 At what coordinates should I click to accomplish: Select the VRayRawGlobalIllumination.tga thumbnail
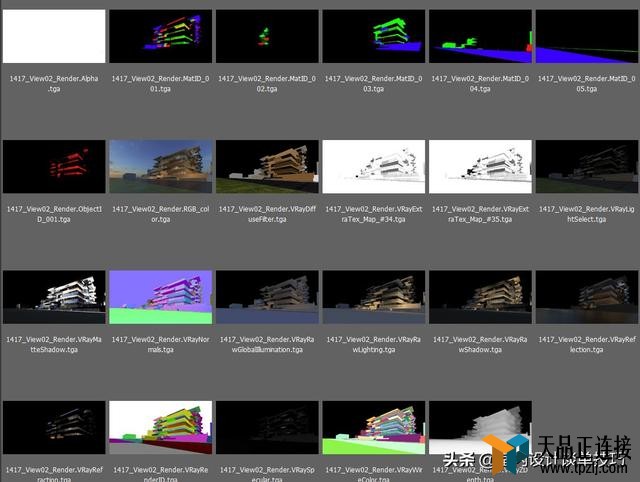267,297
